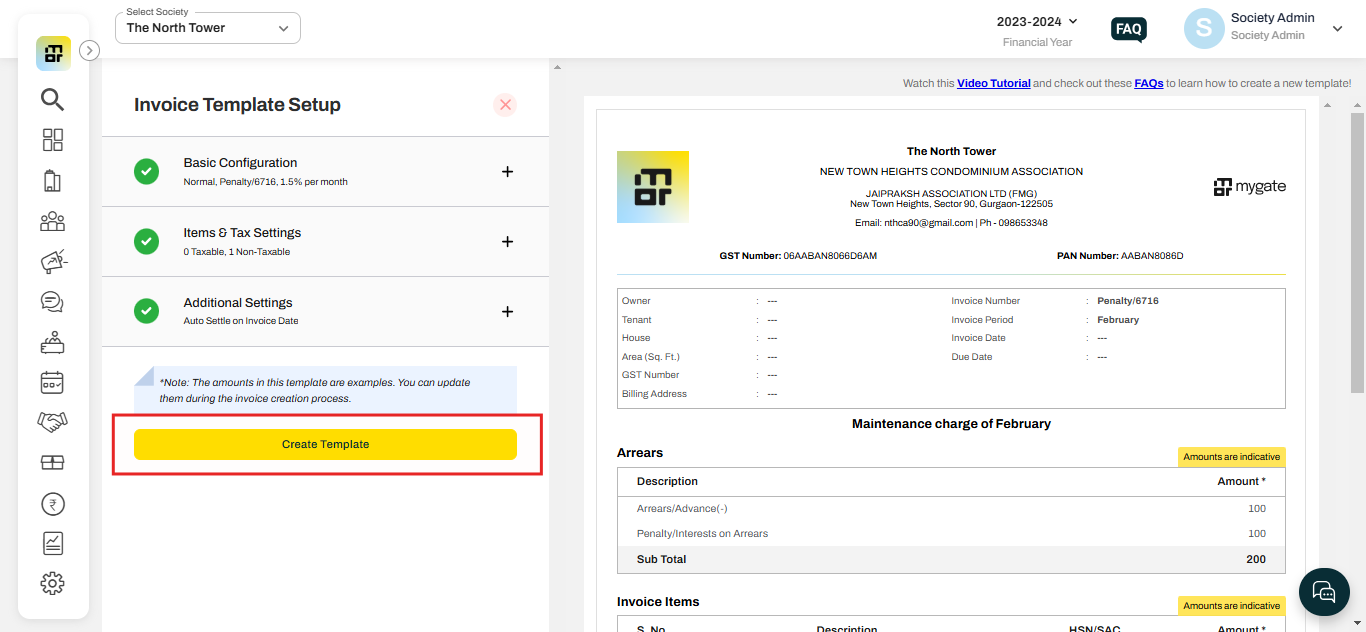Select the vendors handshake icon

click(x=52, y=422)
